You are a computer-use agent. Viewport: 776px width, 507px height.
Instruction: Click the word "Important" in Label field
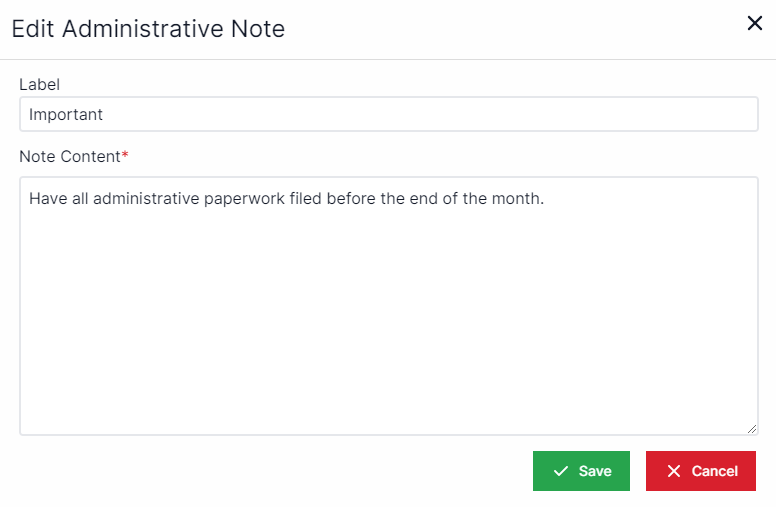66,114
